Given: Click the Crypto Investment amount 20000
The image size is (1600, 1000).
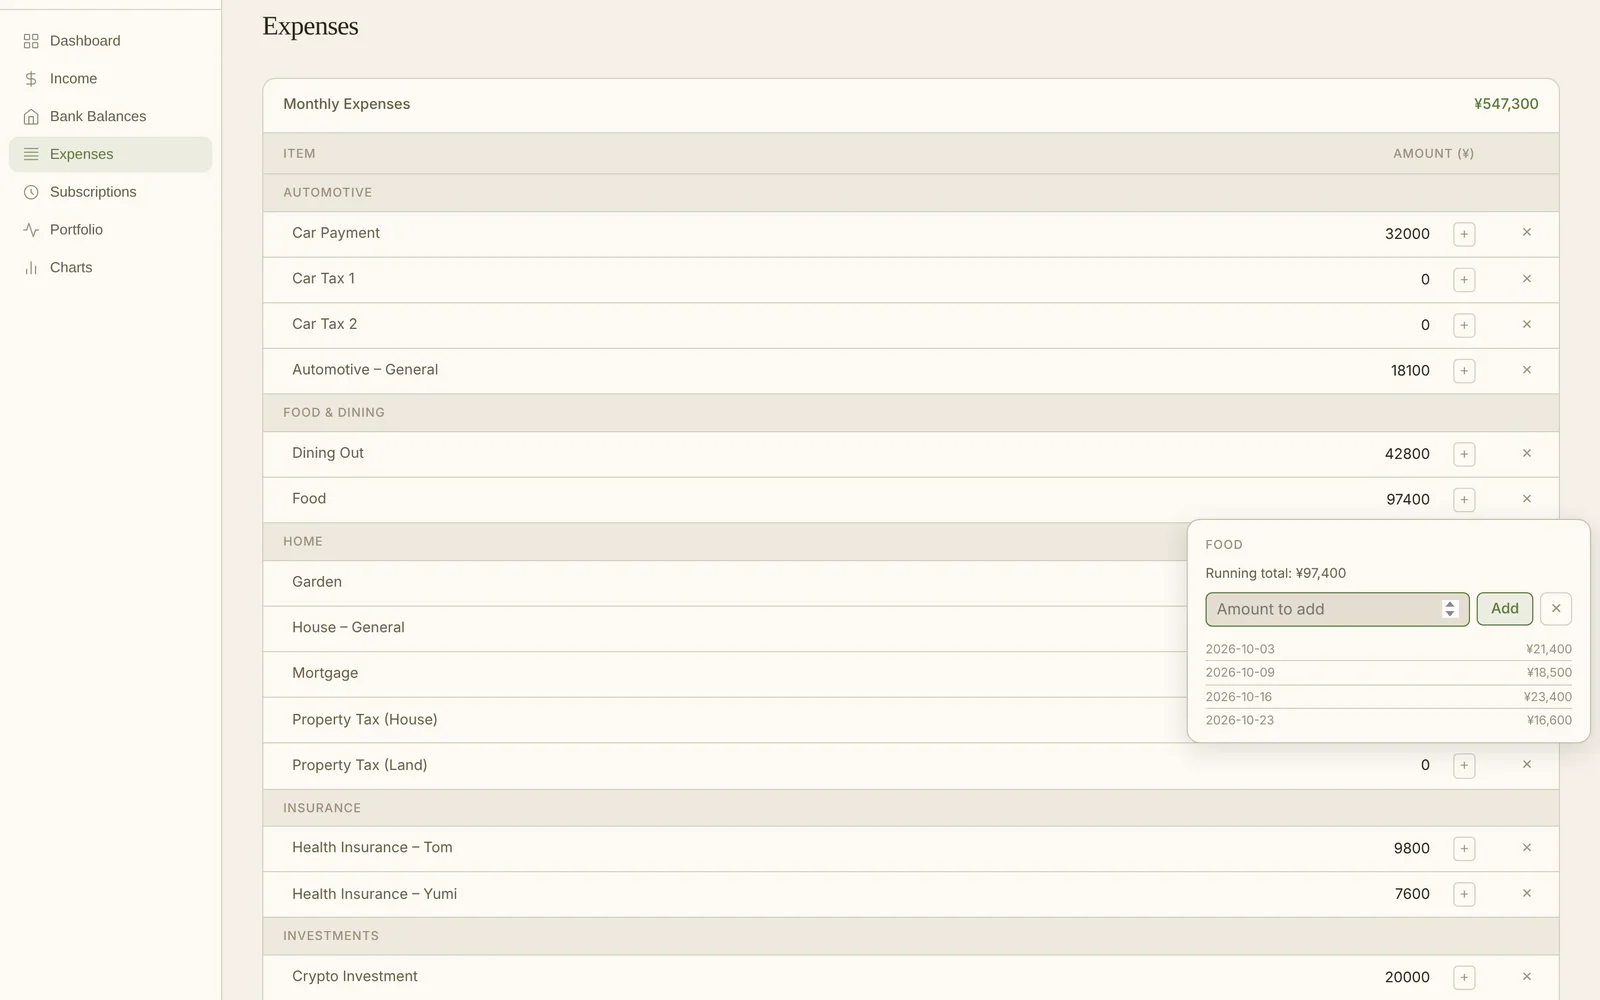Looking at the screenshot, I should [x=1407, y=977].
